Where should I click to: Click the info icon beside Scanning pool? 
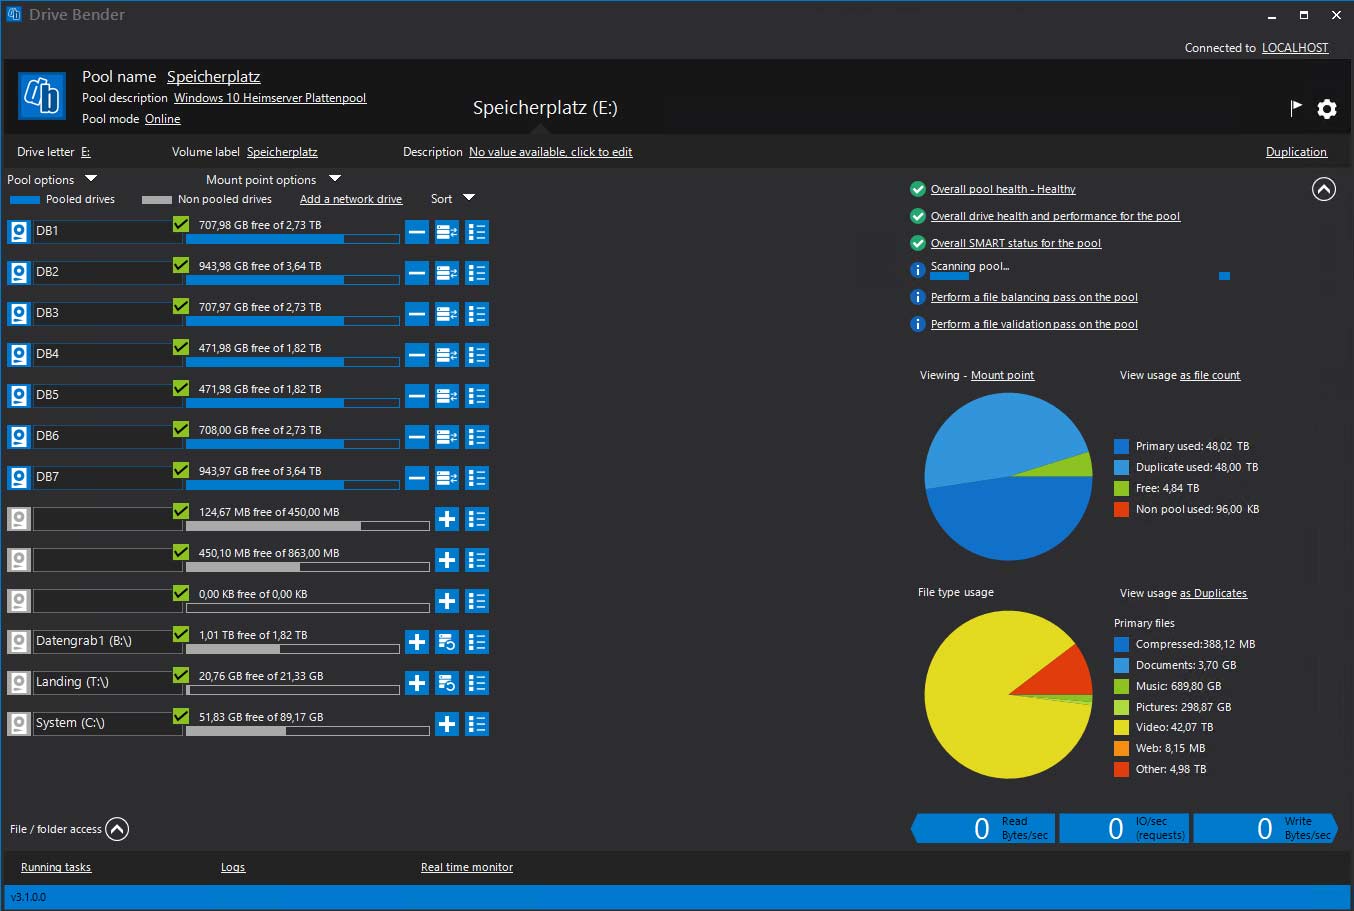pos(917,270)
